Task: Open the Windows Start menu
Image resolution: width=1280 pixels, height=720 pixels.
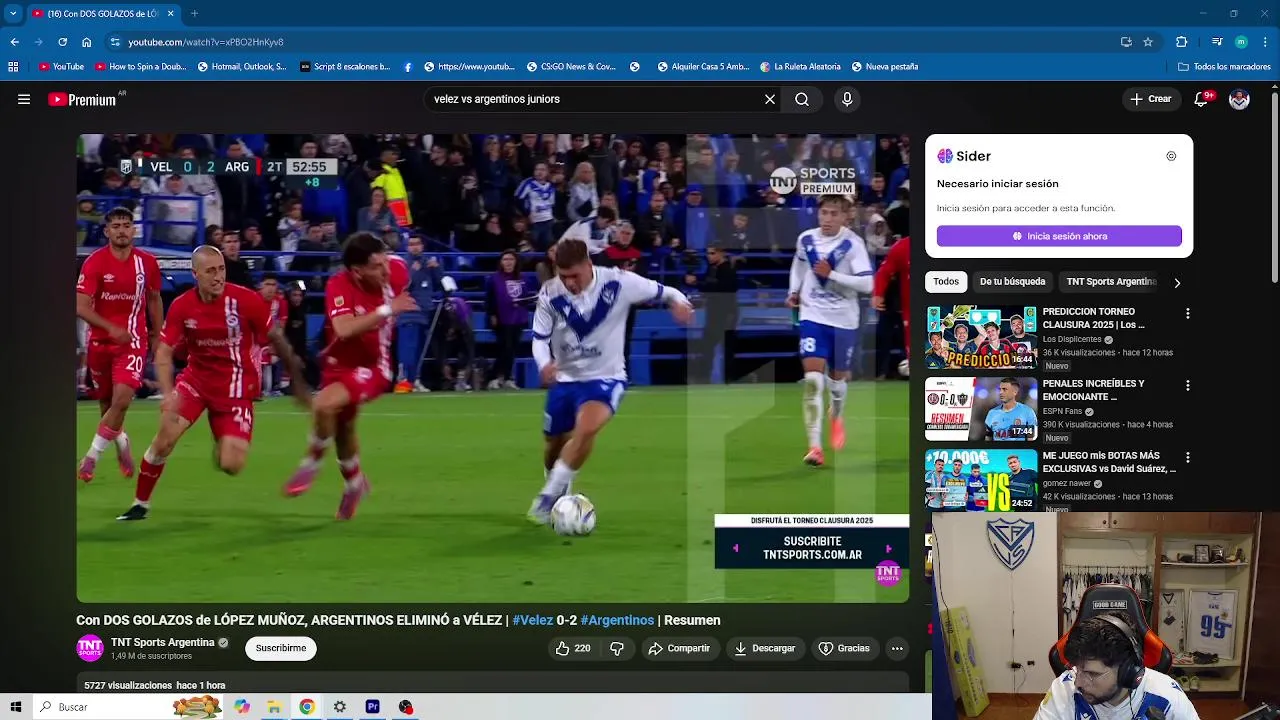Action: pos(15,707)
